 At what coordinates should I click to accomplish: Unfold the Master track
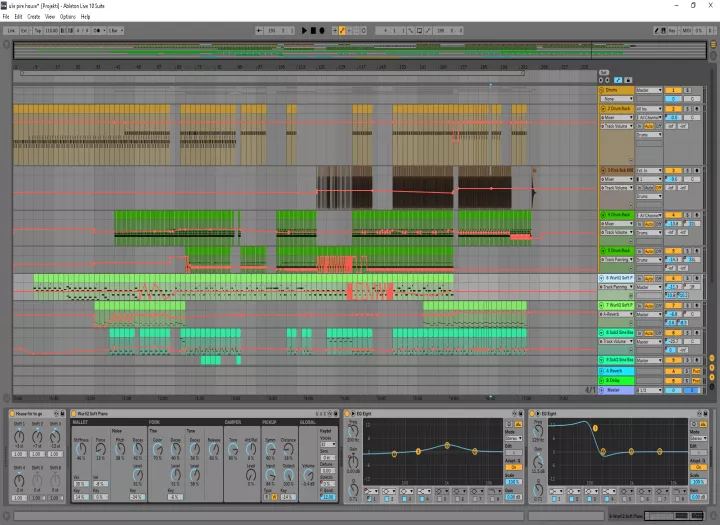602,390
